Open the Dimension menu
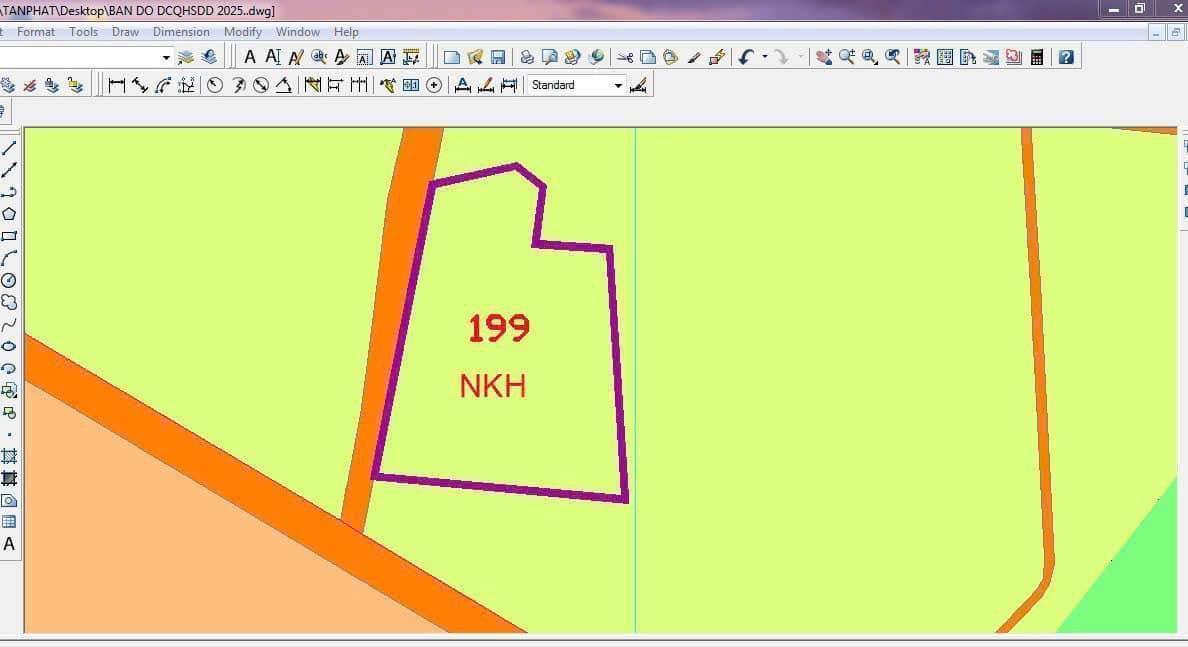This screenshot has width=1188, height=647. pos(181,32)
